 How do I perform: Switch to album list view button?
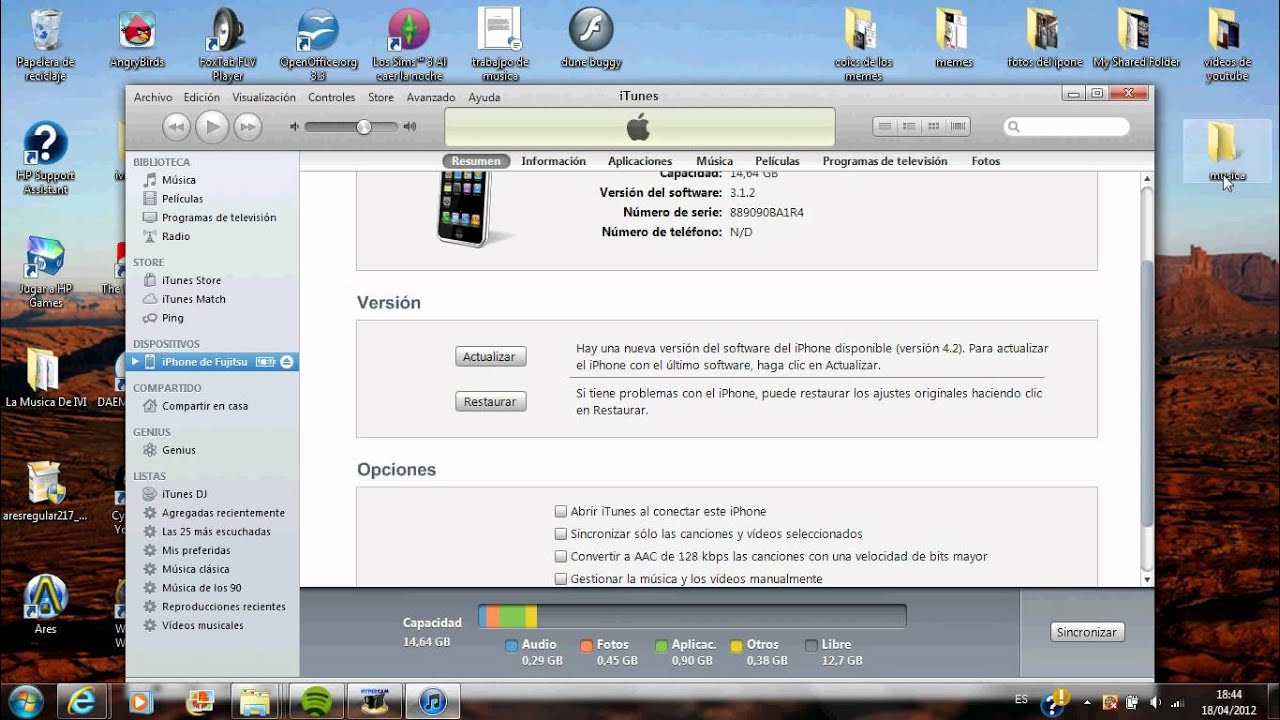[x=909, y=127]
